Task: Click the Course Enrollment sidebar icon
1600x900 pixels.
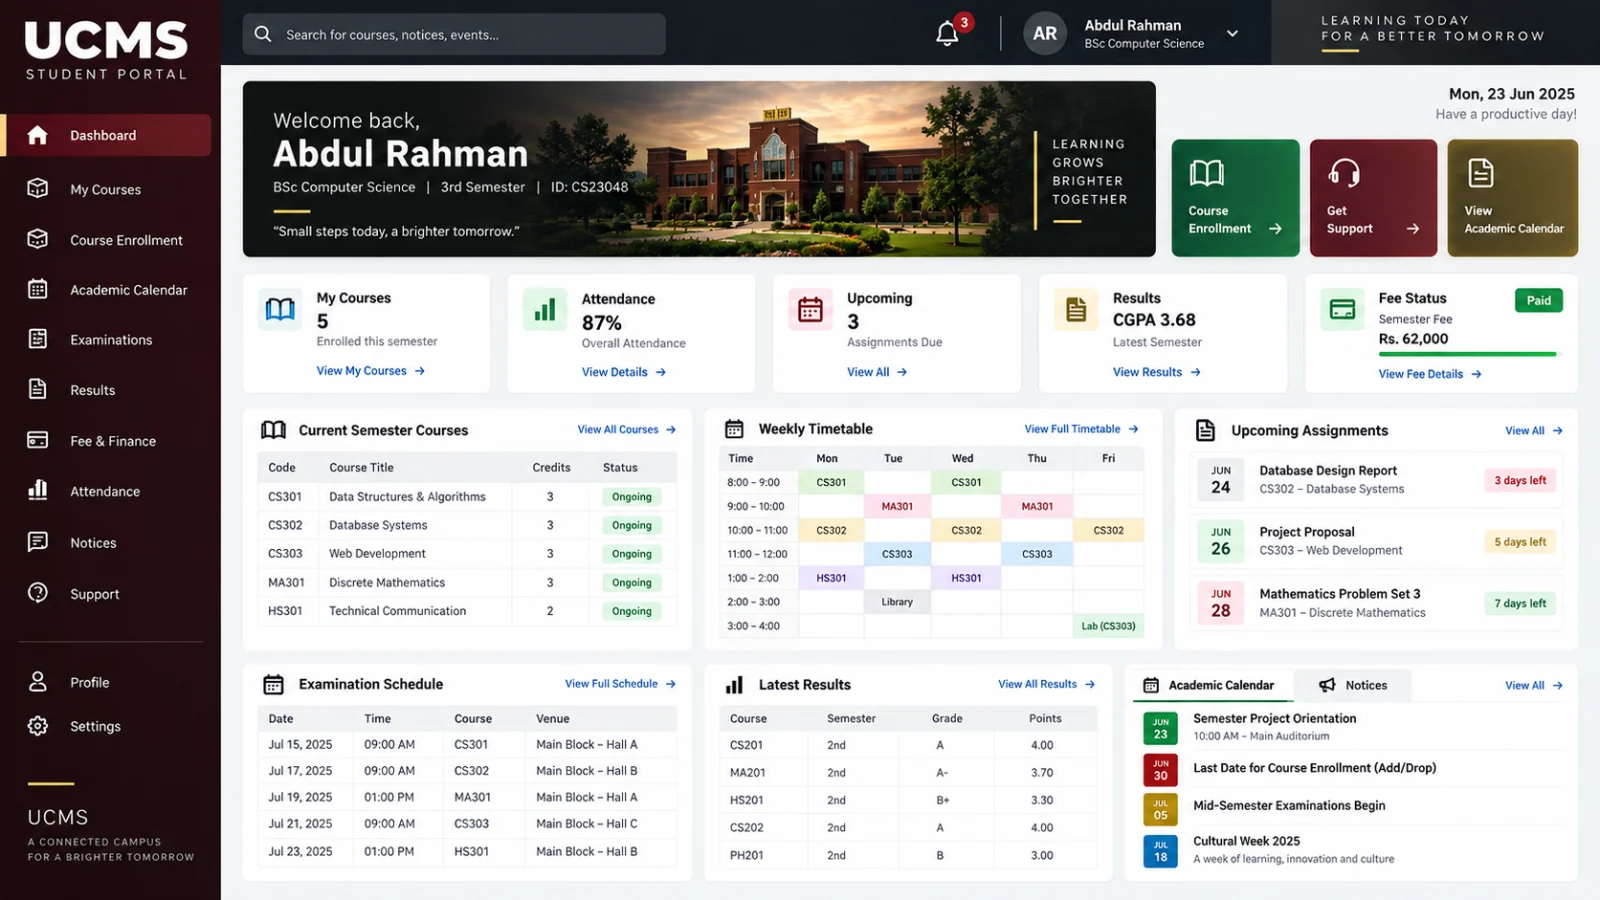Action: [x=38, y=239]
